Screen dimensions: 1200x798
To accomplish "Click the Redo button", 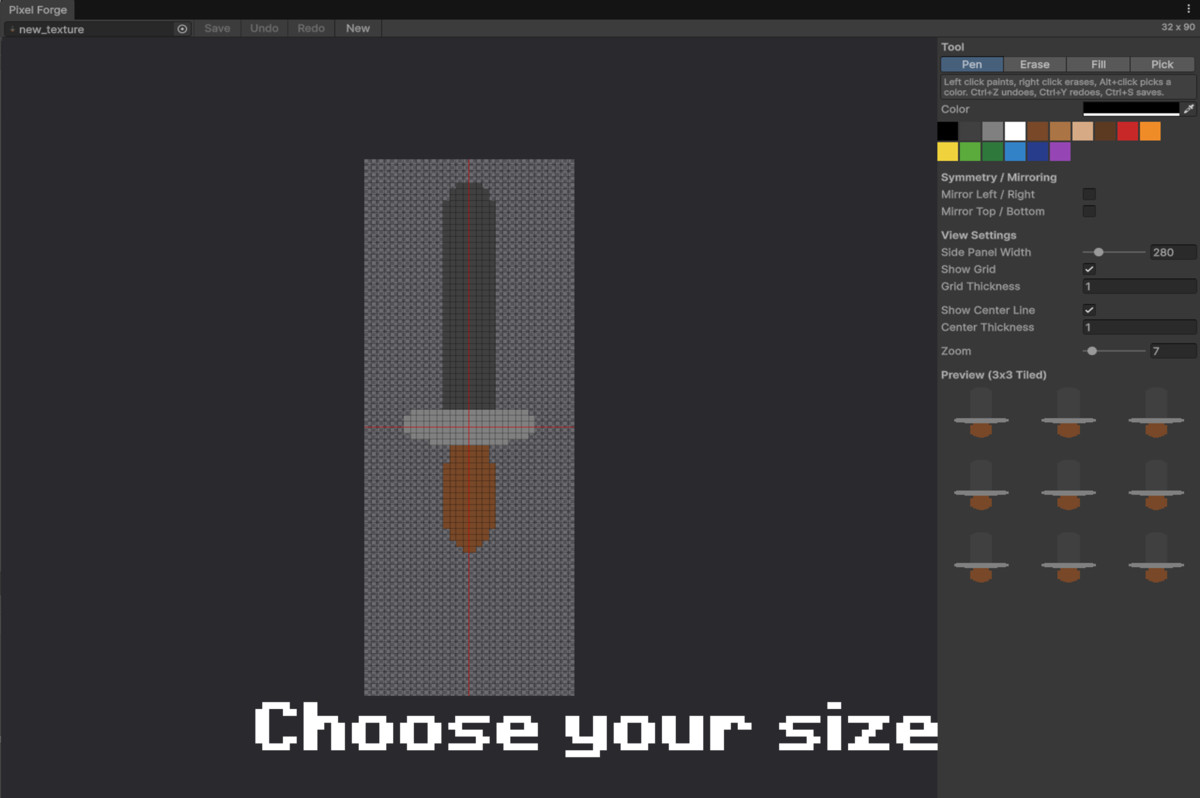I will pyautogui.click(x=311, y=28).
